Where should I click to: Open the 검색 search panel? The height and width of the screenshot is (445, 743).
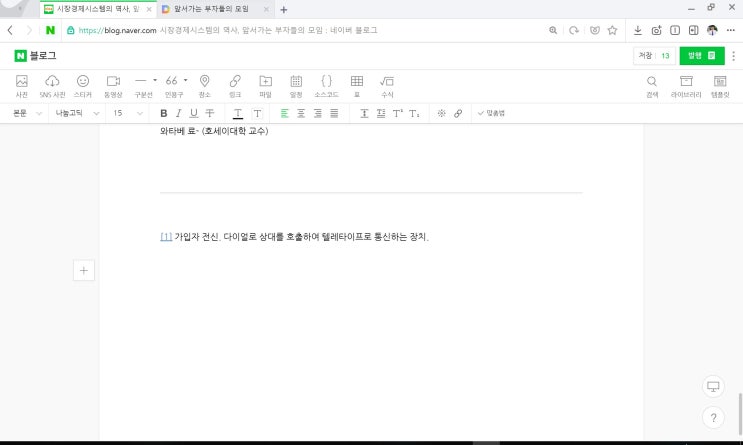[652, 86]
